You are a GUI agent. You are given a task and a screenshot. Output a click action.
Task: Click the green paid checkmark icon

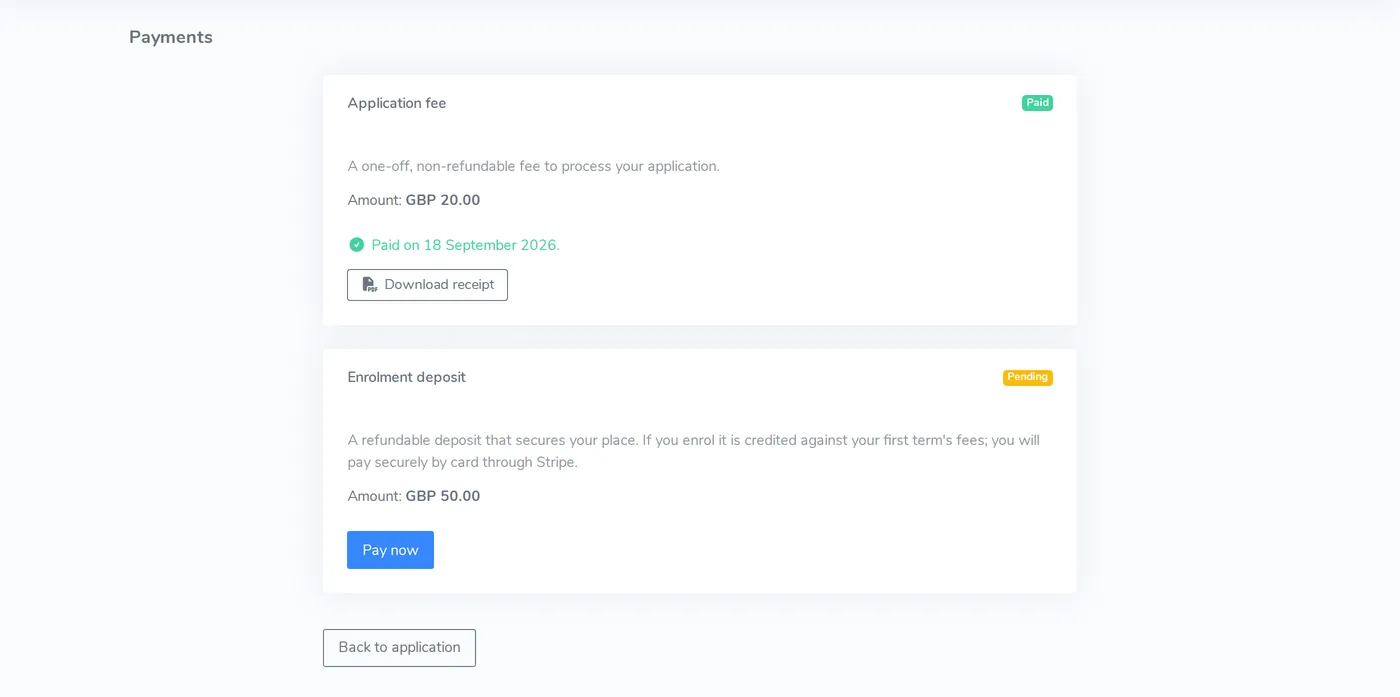356,245
